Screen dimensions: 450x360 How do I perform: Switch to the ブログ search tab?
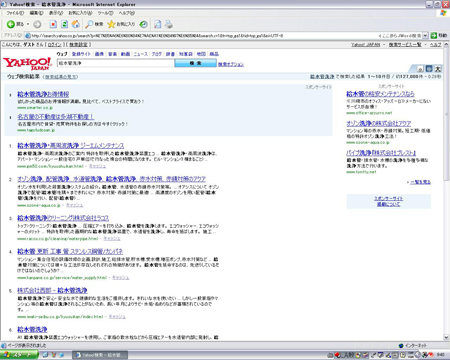(x=157, y=54)
